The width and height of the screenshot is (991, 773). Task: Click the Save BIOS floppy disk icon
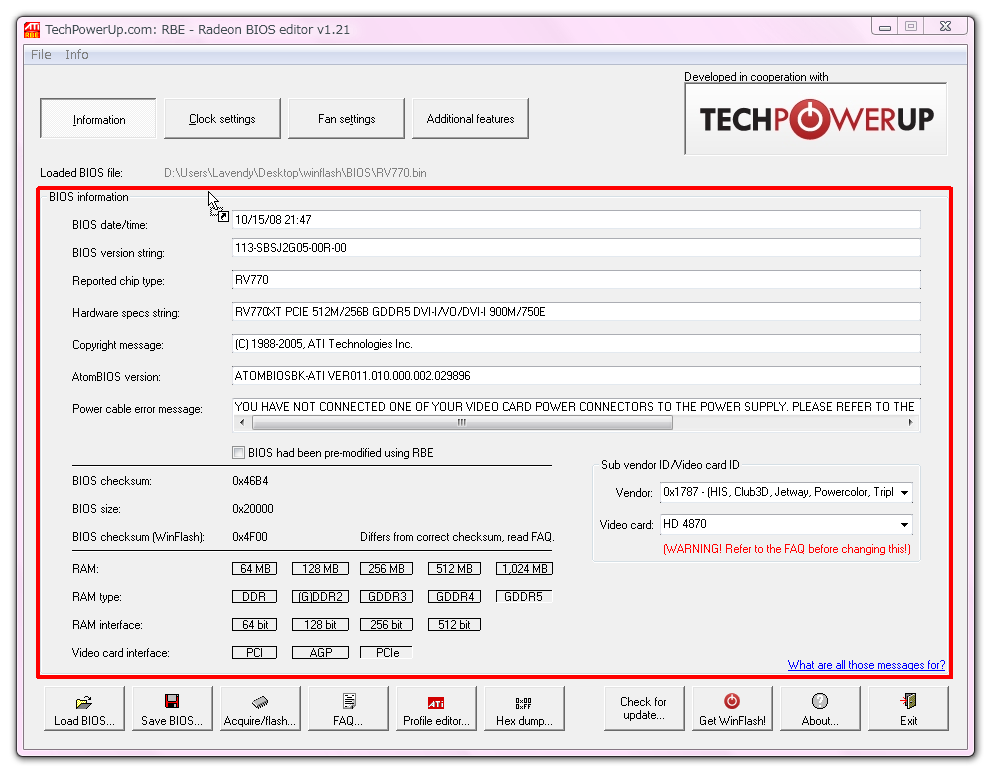[x=171, y=701]
